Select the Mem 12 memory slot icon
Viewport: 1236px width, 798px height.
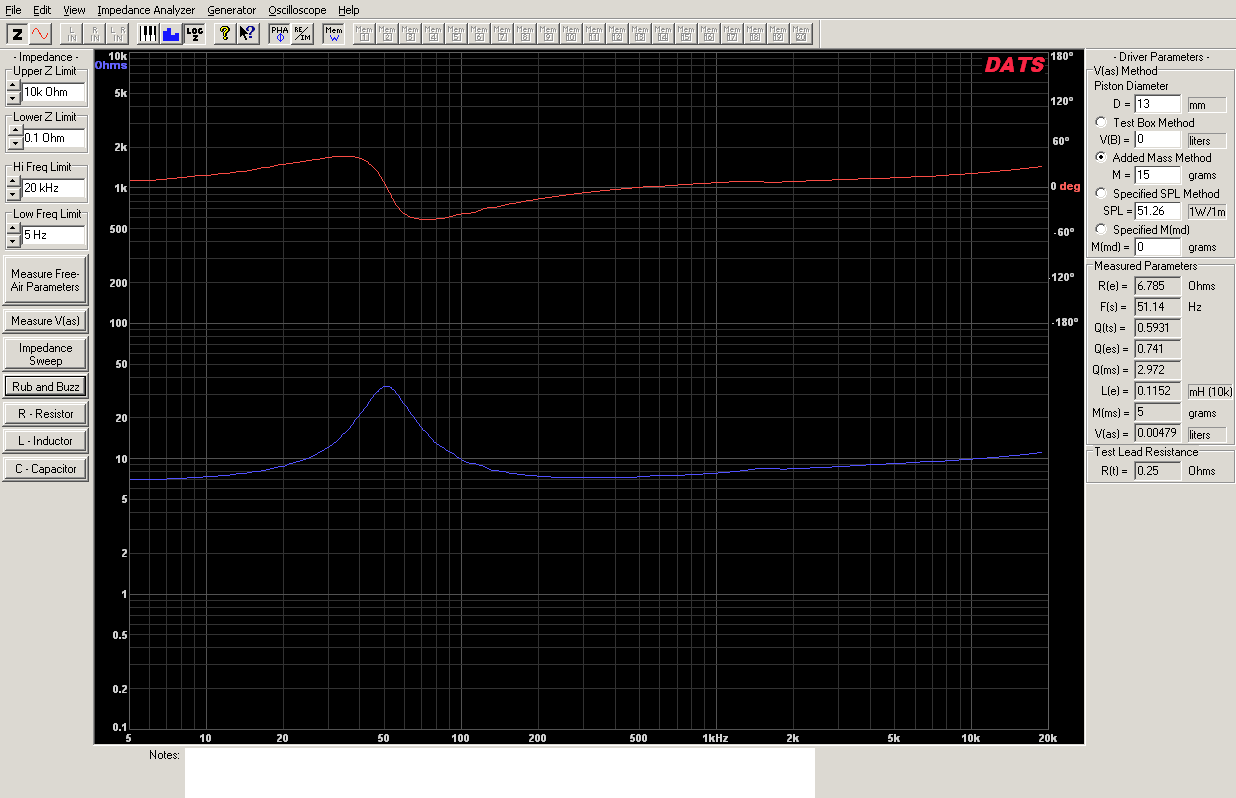coord(617,34)
